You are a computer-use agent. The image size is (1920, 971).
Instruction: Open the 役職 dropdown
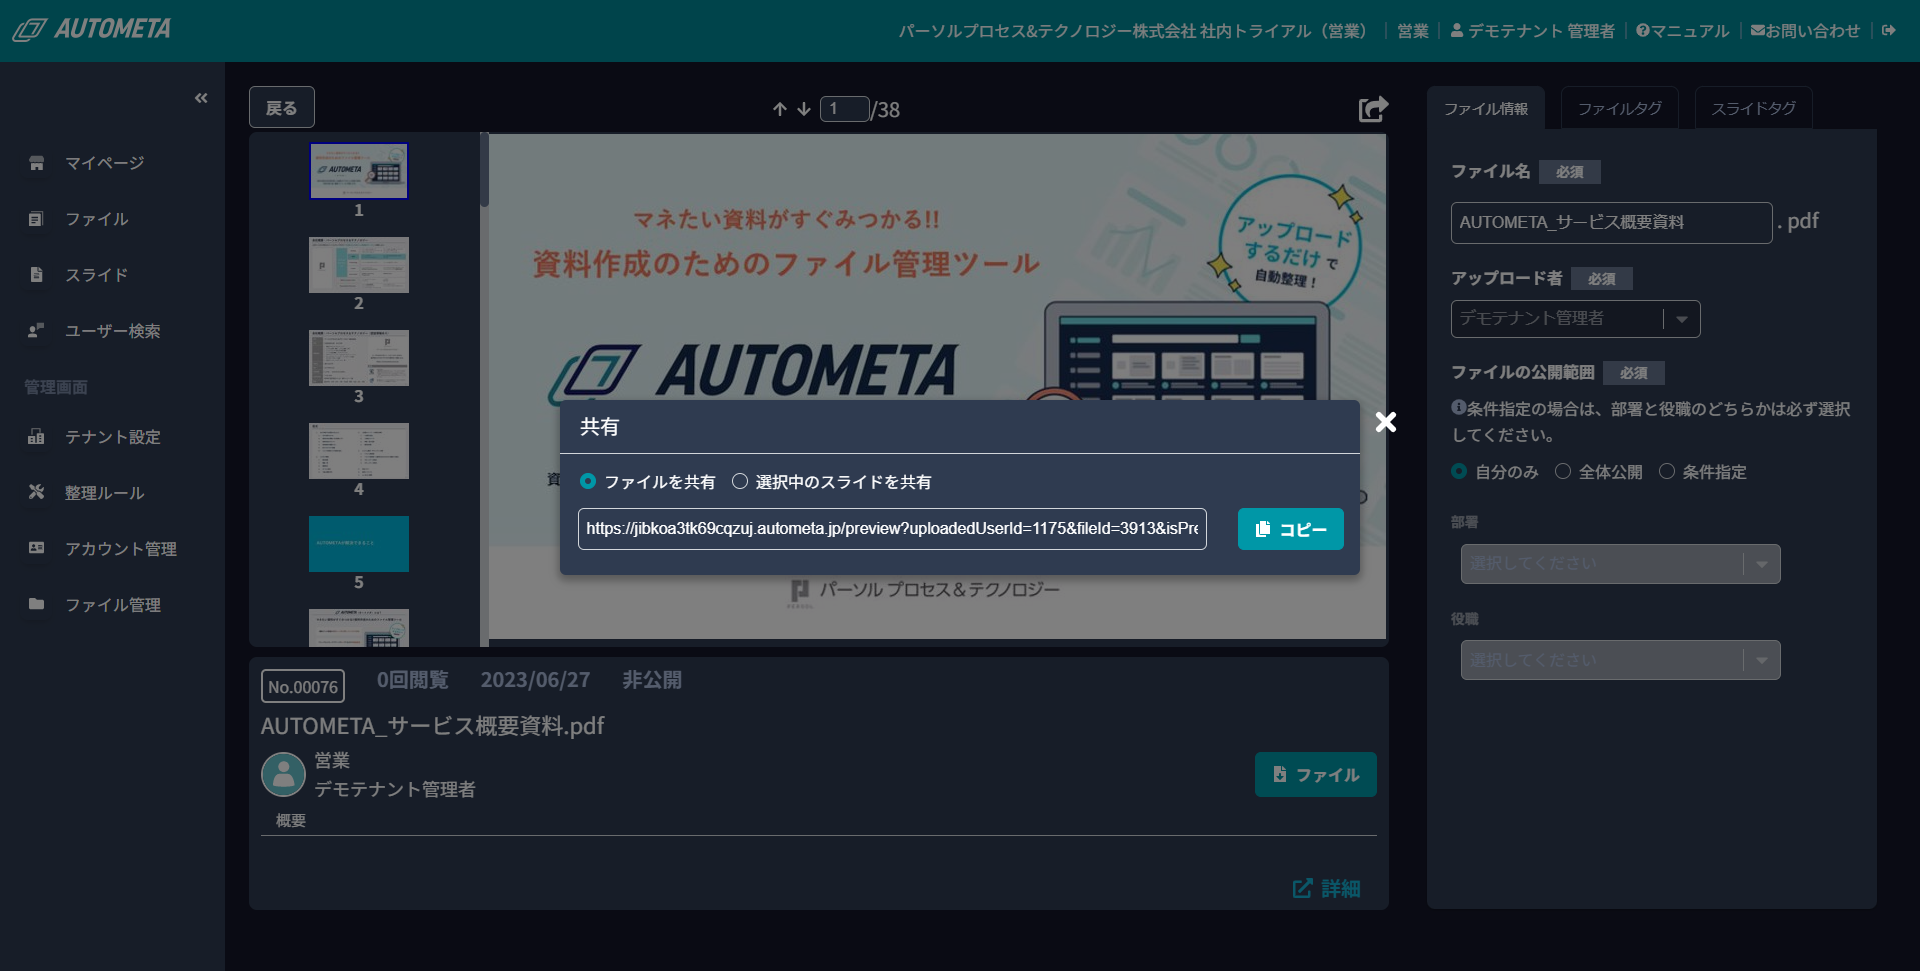[1620, 660]
